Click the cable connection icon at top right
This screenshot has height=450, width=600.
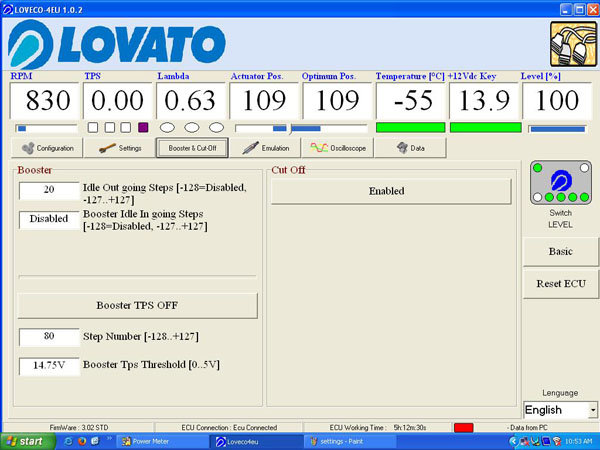pos(570,42)
